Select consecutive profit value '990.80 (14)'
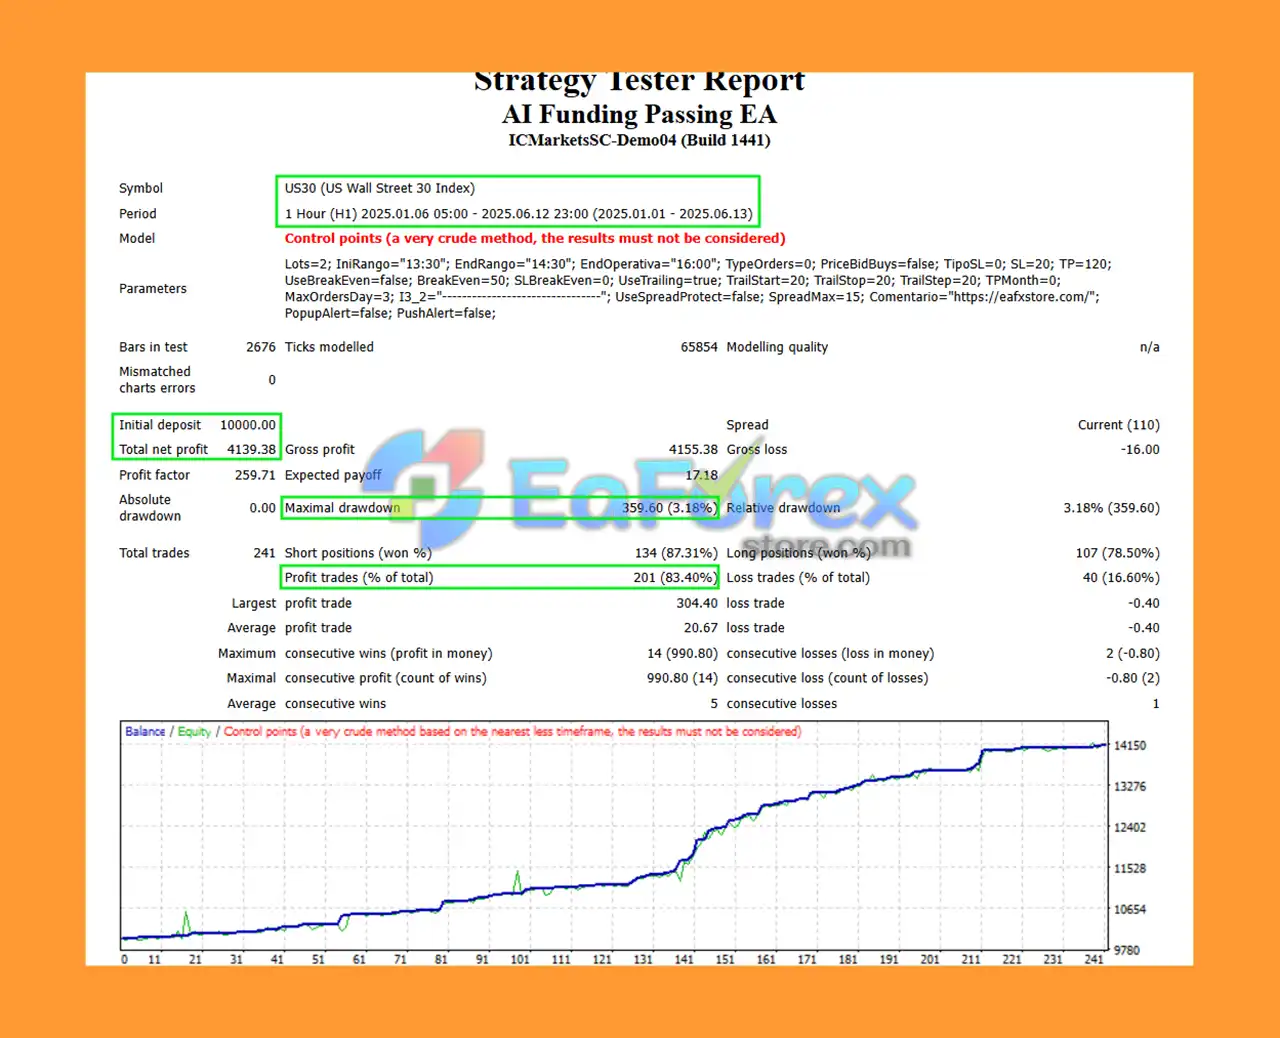Image resolution: width=1280 pixels, height=1038 pixels. 682,678
